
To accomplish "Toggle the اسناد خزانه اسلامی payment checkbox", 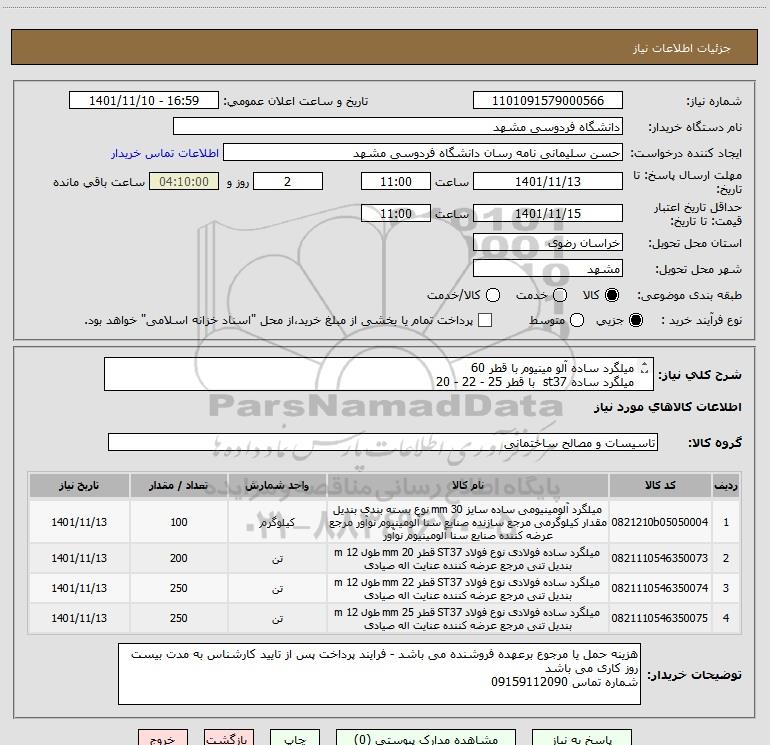I will click(485, 320).
